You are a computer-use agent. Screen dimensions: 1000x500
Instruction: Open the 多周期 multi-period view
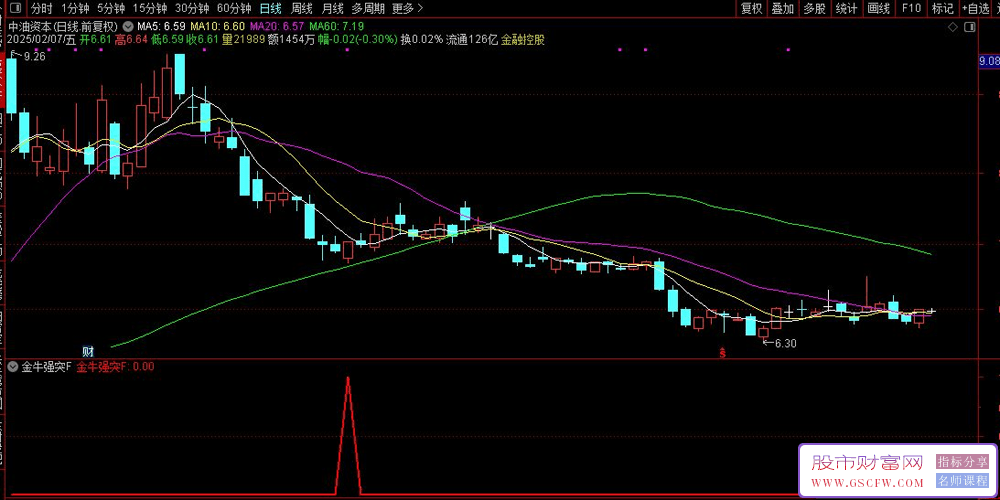coord(368,8)
